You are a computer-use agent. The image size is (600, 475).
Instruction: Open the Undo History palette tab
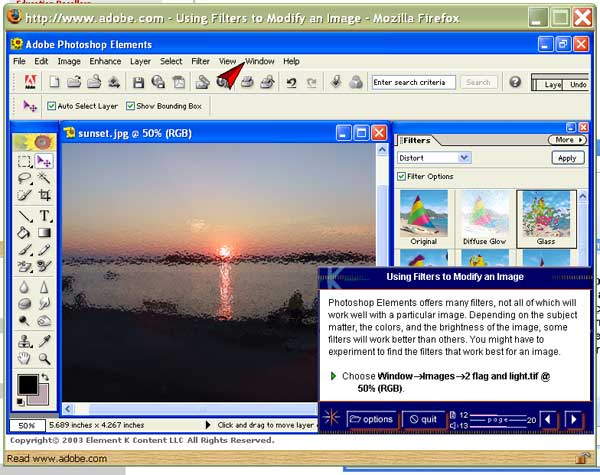coord(577,85)
